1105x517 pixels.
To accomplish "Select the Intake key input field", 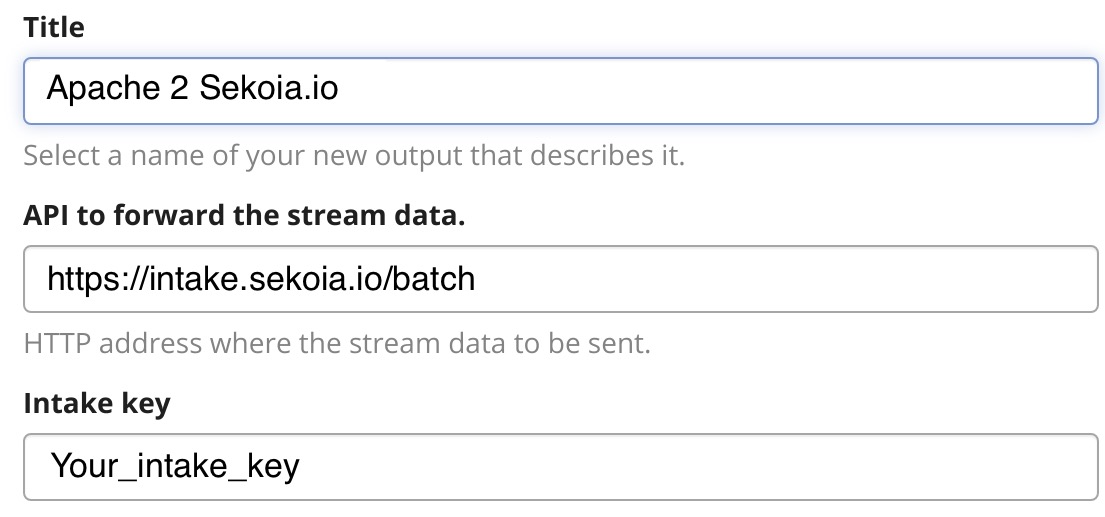I will (560, 466).
